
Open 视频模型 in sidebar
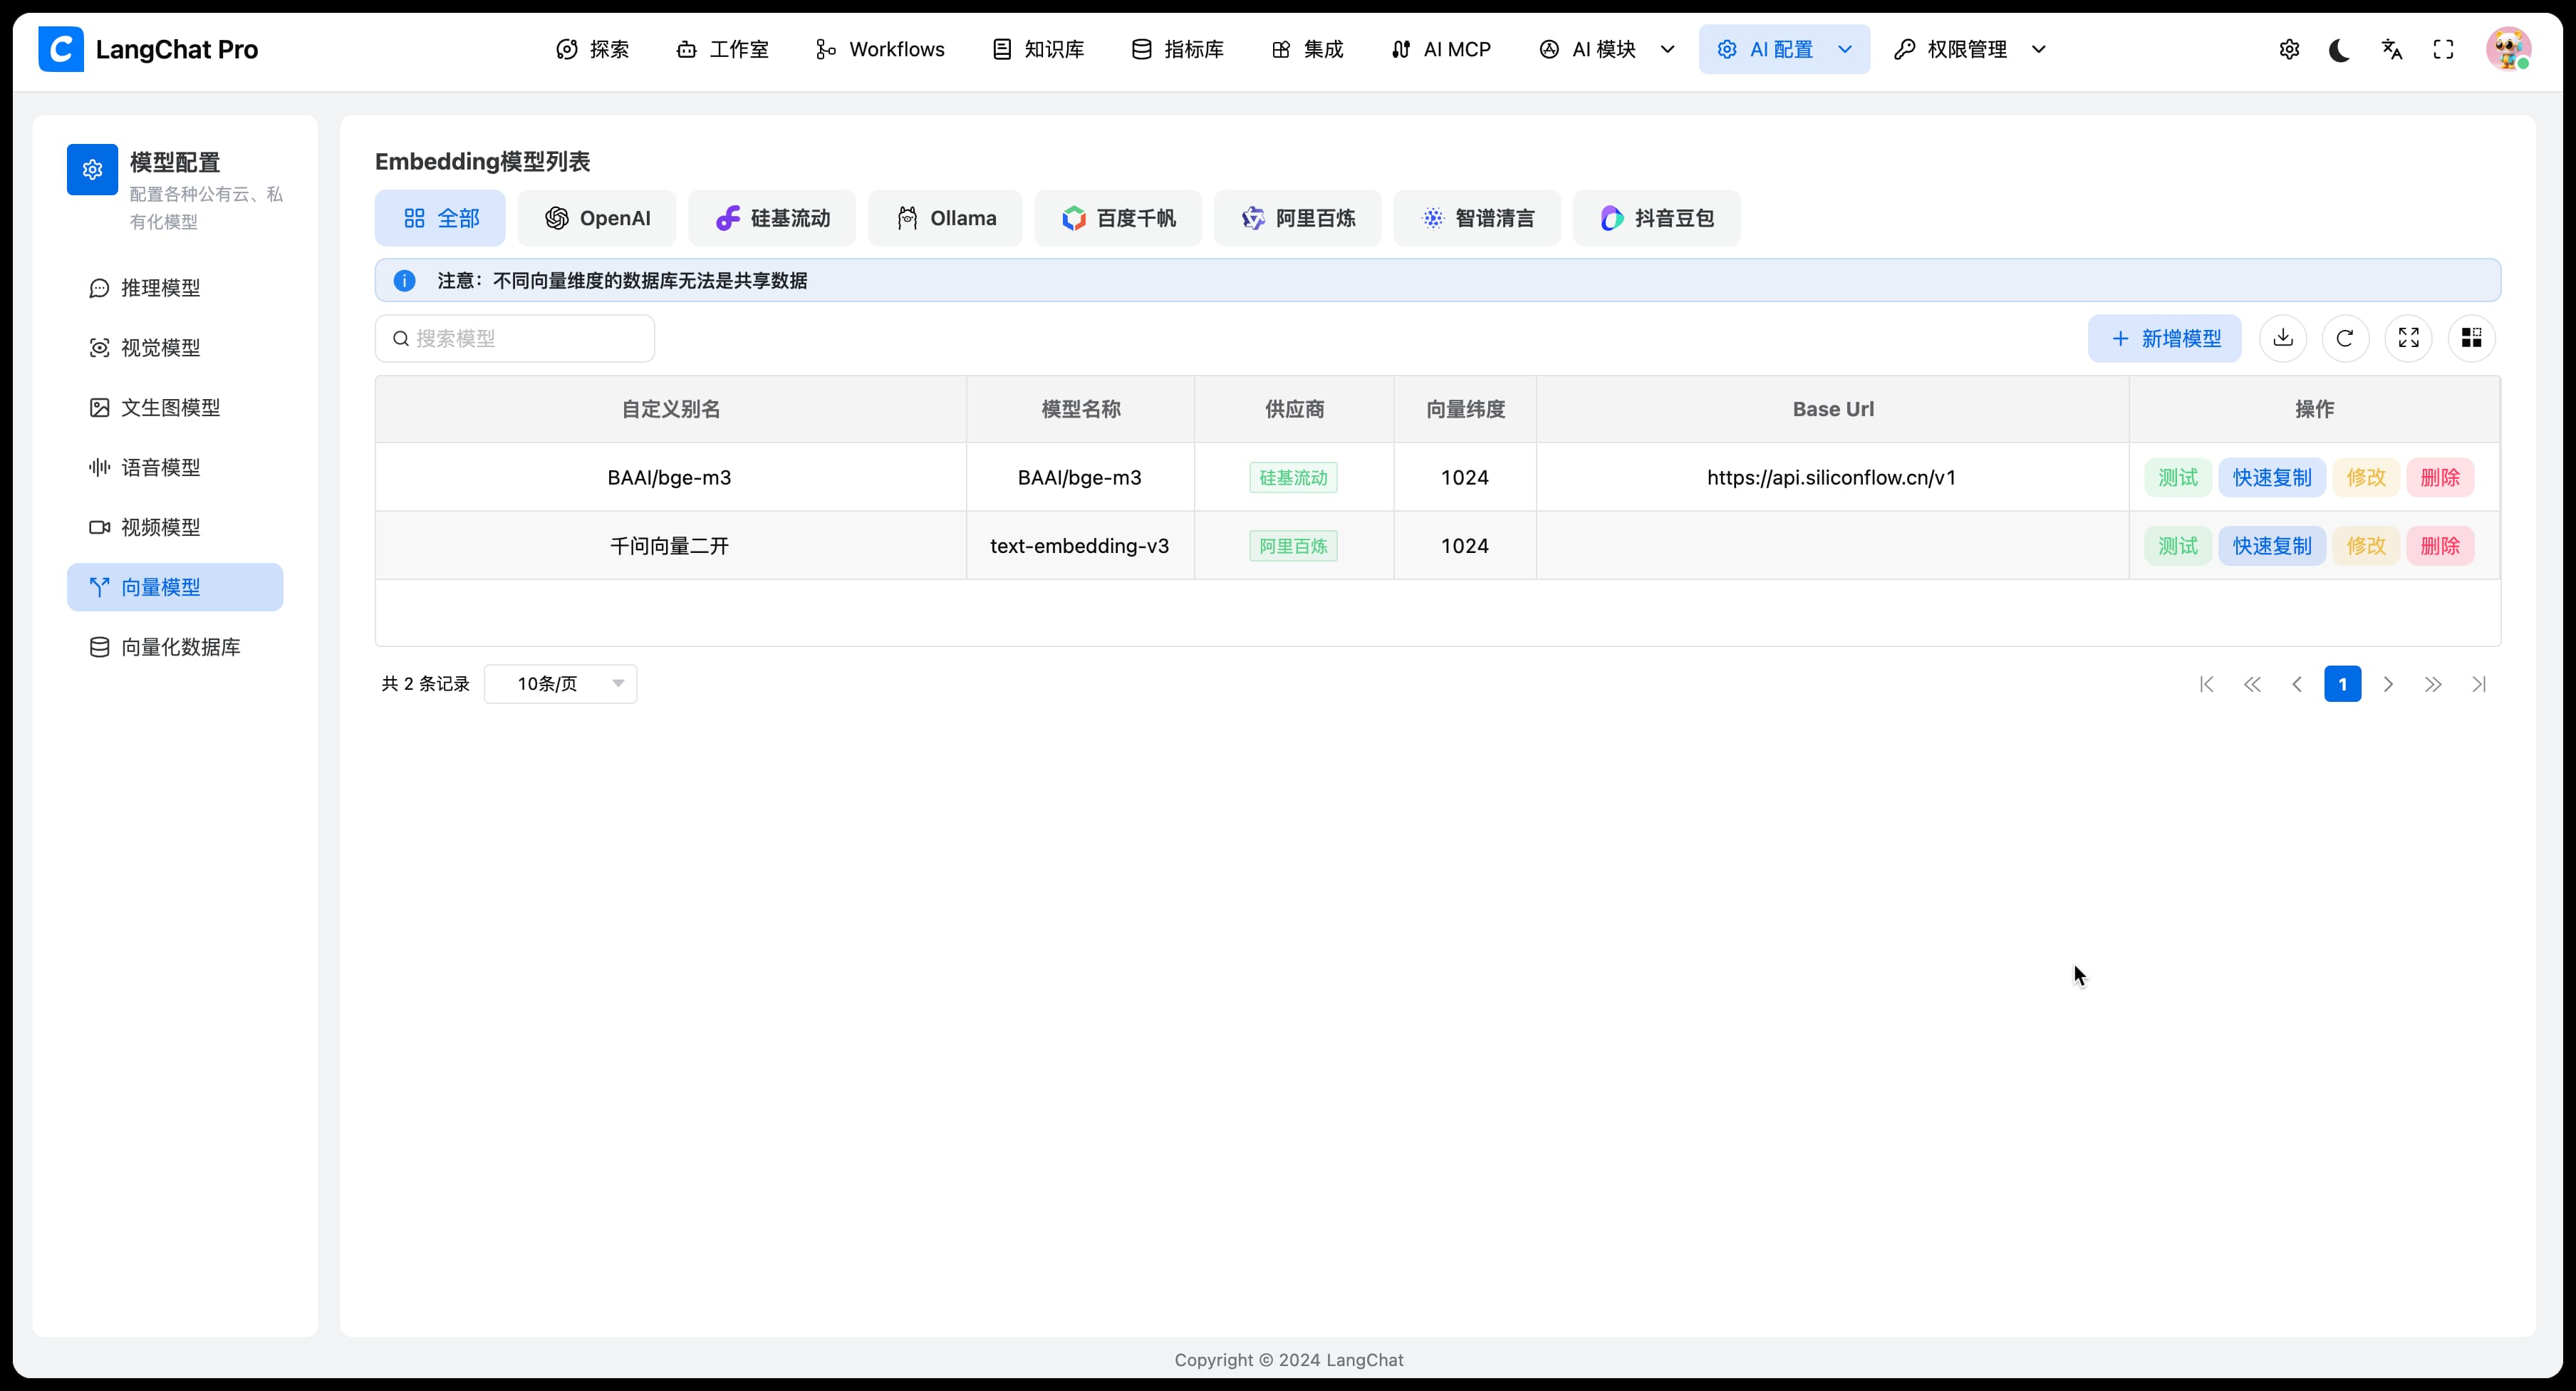tap(175, 527)
